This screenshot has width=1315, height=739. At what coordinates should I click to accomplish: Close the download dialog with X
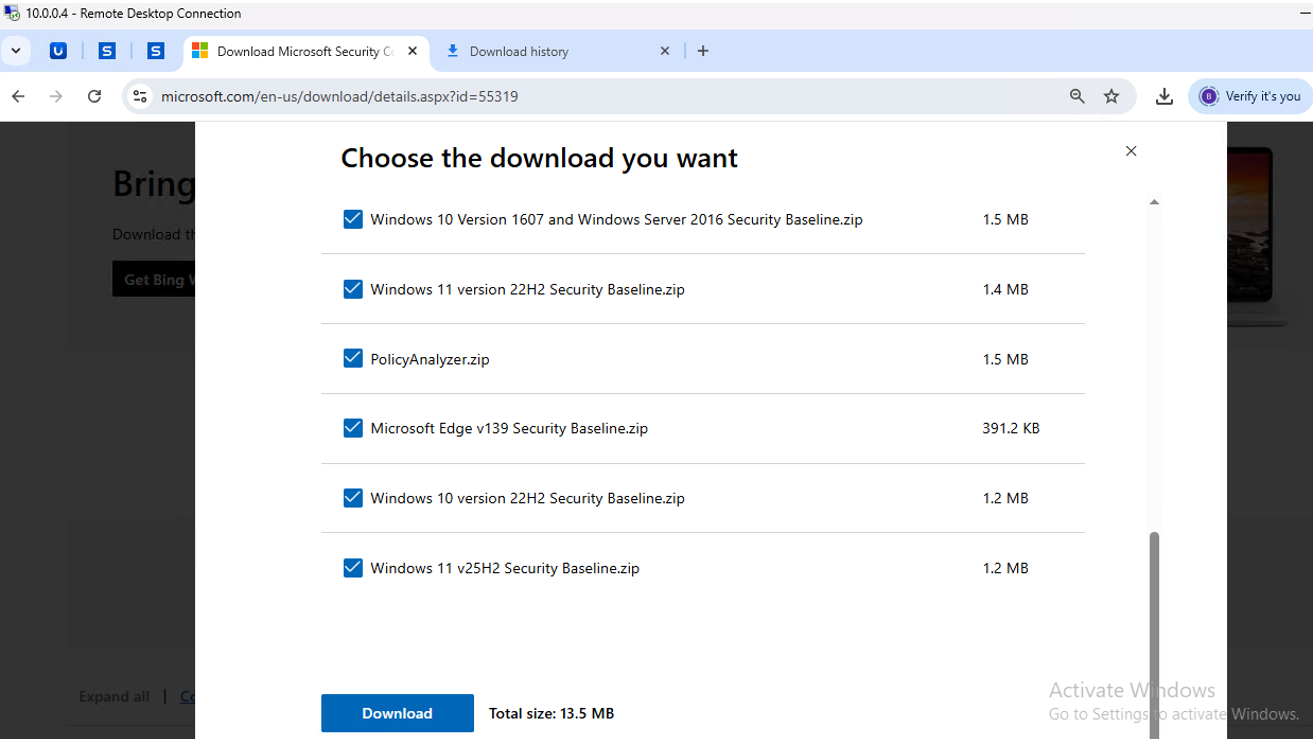[1131, 151]
